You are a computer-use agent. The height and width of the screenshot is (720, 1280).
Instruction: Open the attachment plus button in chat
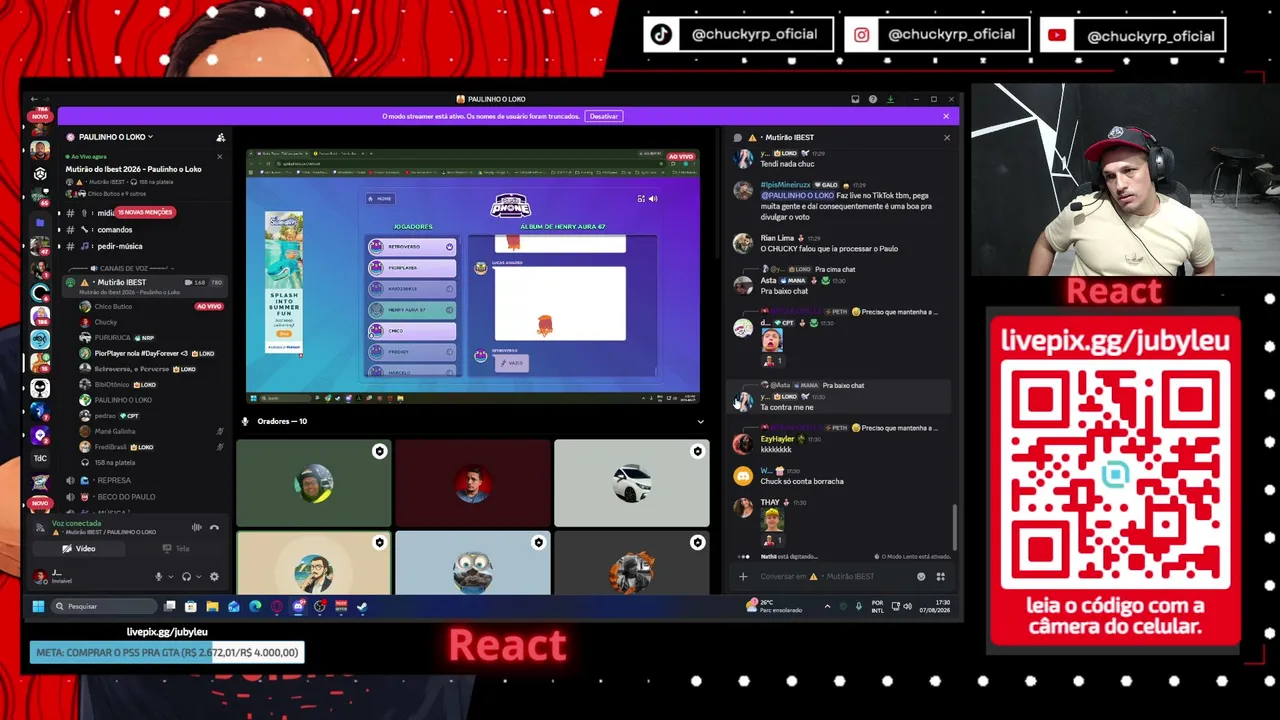pyautogui.click(x=743, y=576)
